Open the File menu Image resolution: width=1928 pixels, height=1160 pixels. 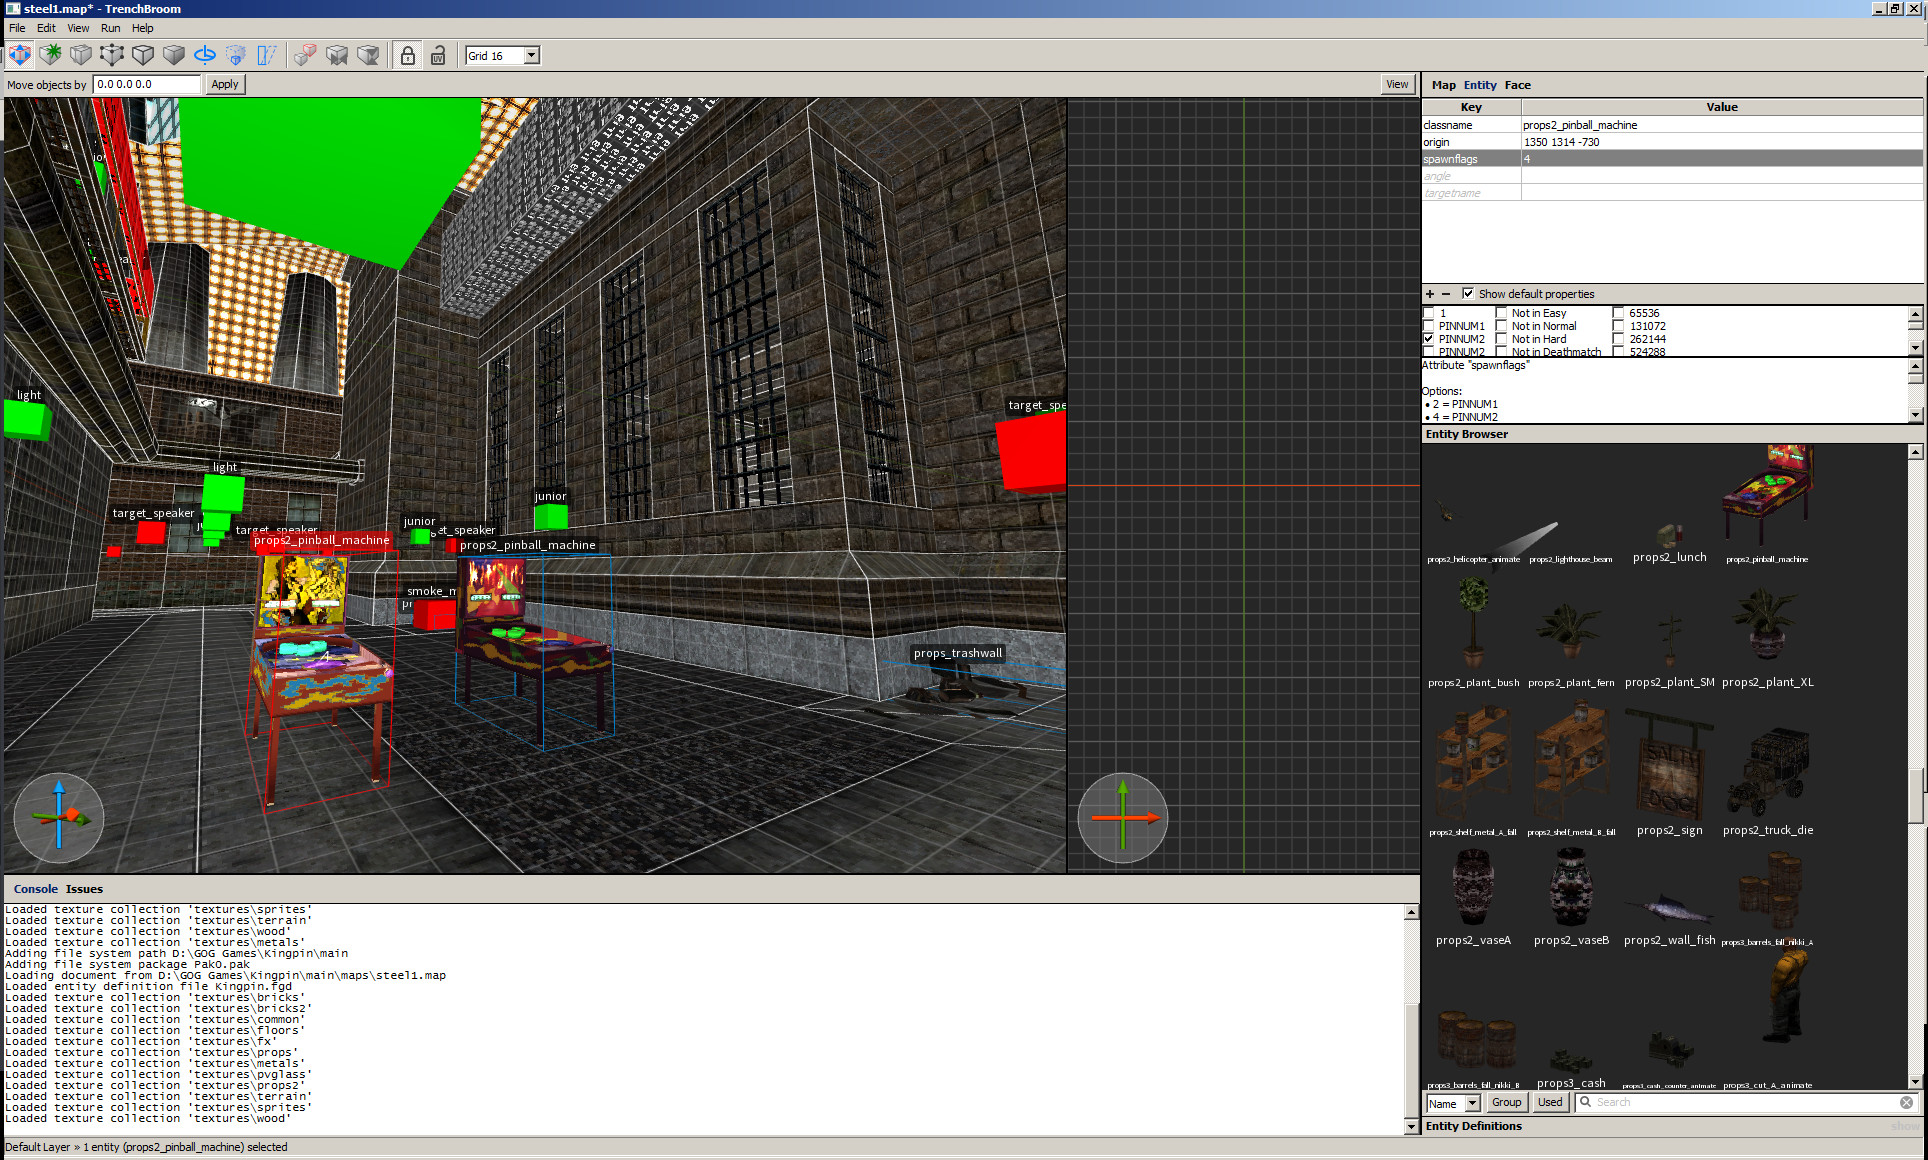pos(17,28)
